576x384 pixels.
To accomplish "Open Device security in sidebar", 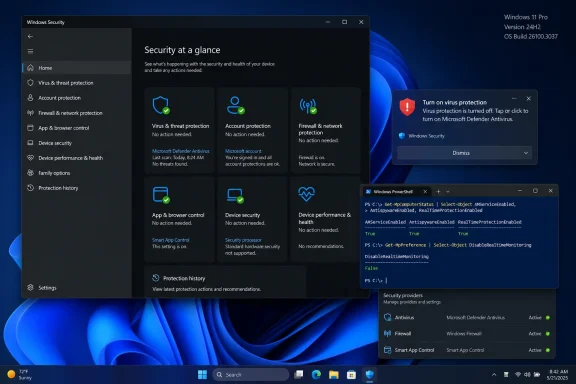I will [x=76, y=143].
